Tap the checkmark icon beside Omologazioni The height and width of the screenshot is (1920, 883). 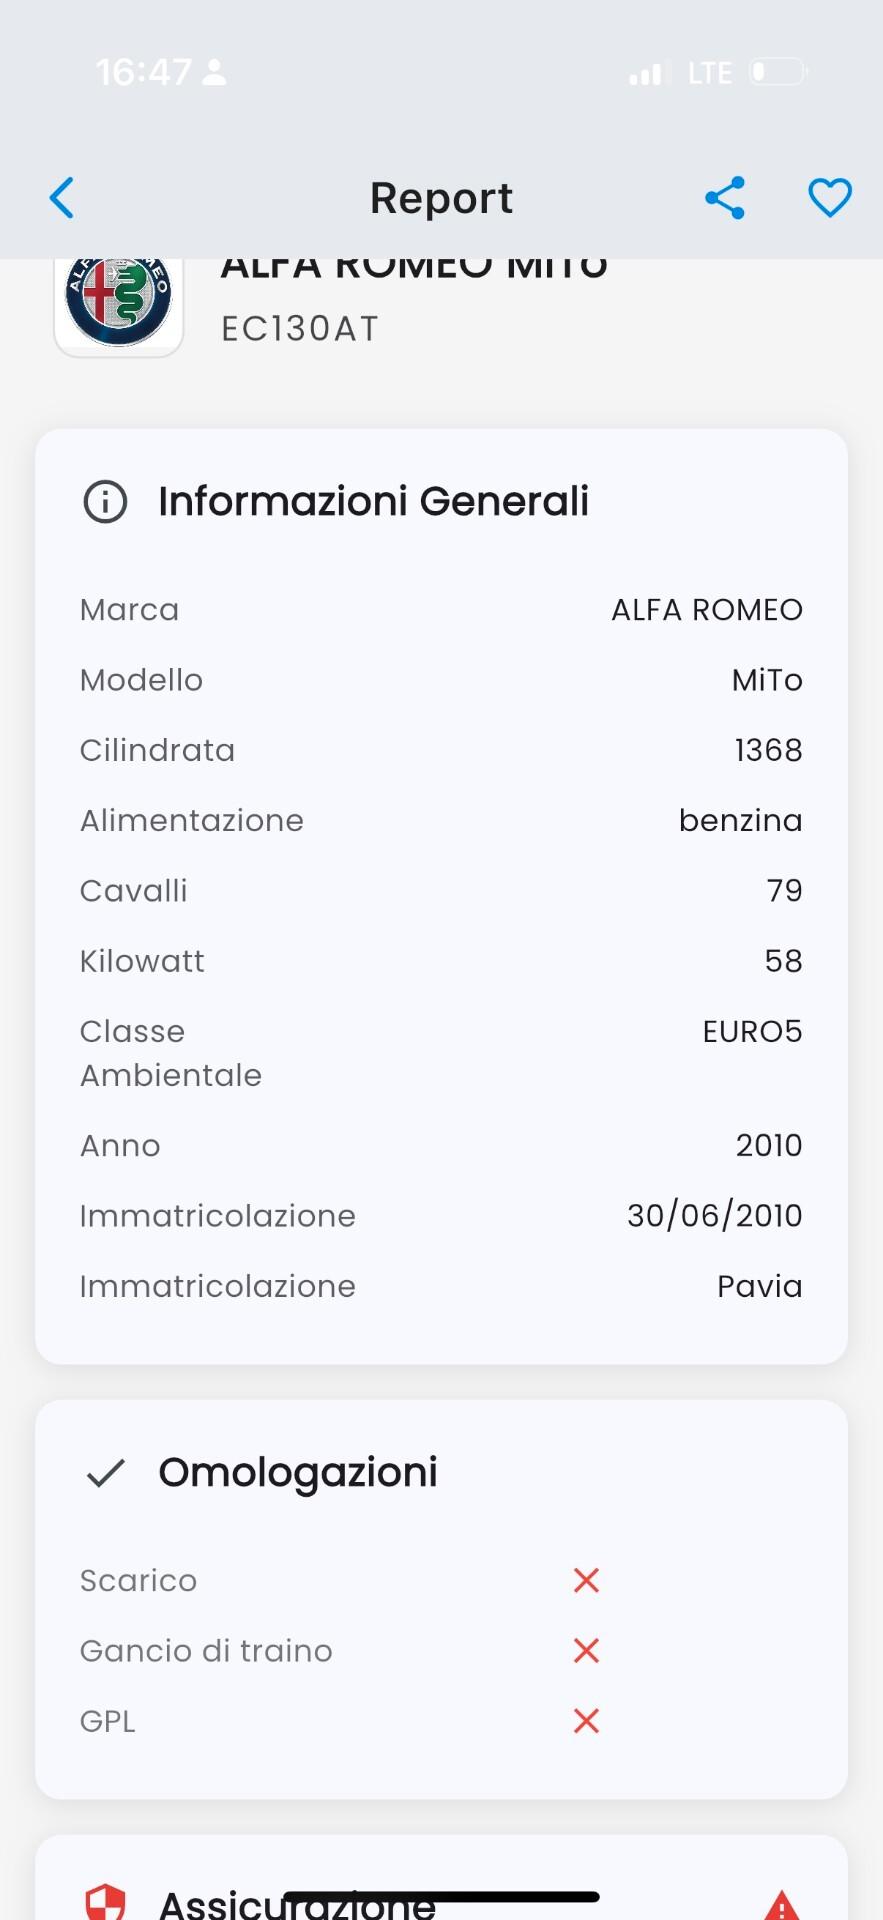click(x=105, y=1473)
